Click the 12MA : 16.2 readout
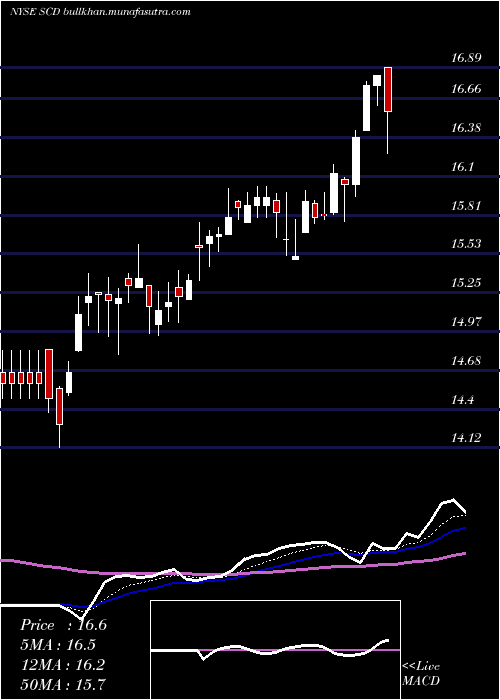This screenshot has width=500, height=700. (x=62, y=665)
